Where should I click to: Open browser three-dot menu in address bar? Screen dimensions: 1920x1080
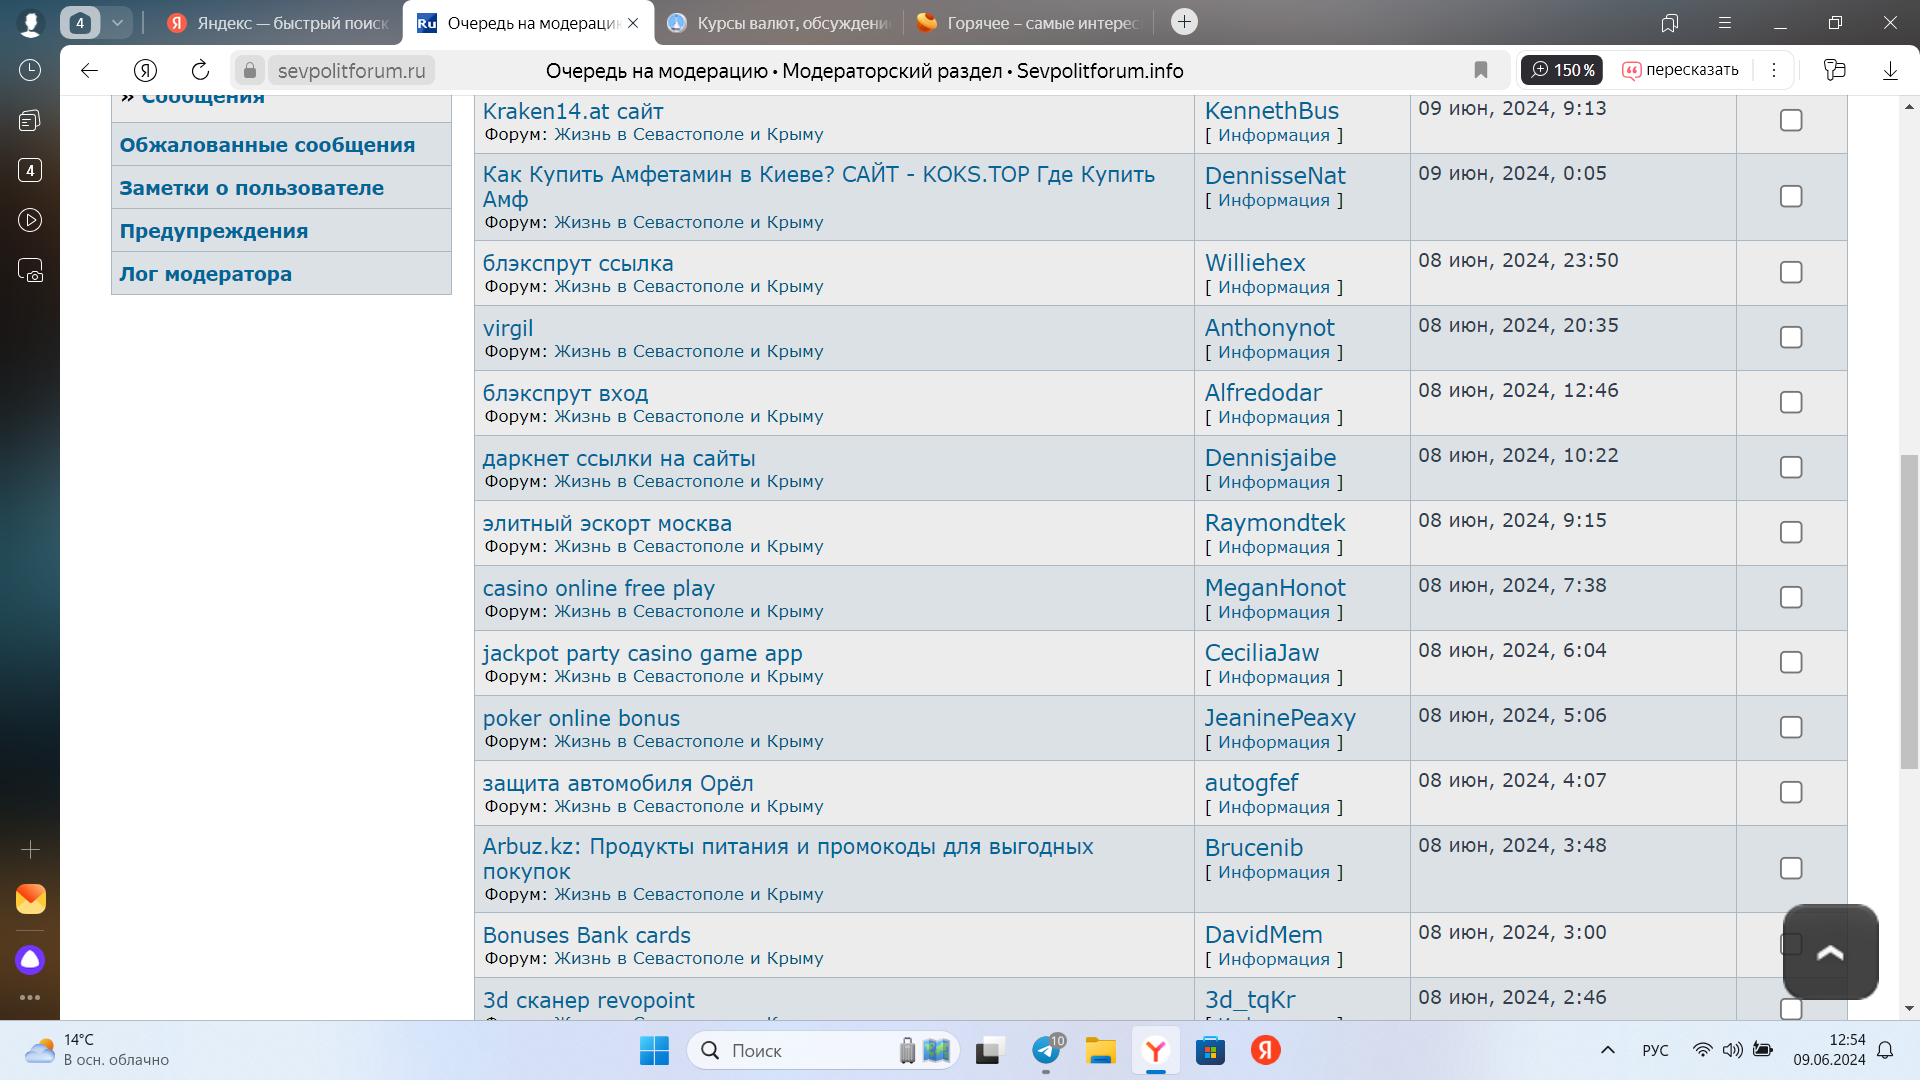[1774, 70]
